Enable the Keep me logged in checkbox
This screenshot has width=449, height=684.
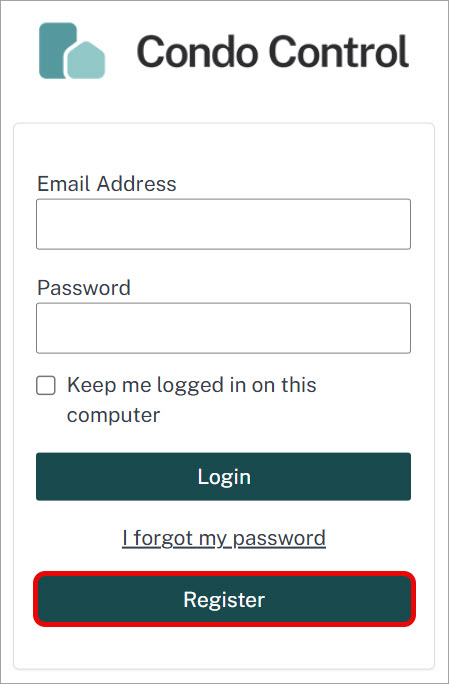tap(46, 386)
